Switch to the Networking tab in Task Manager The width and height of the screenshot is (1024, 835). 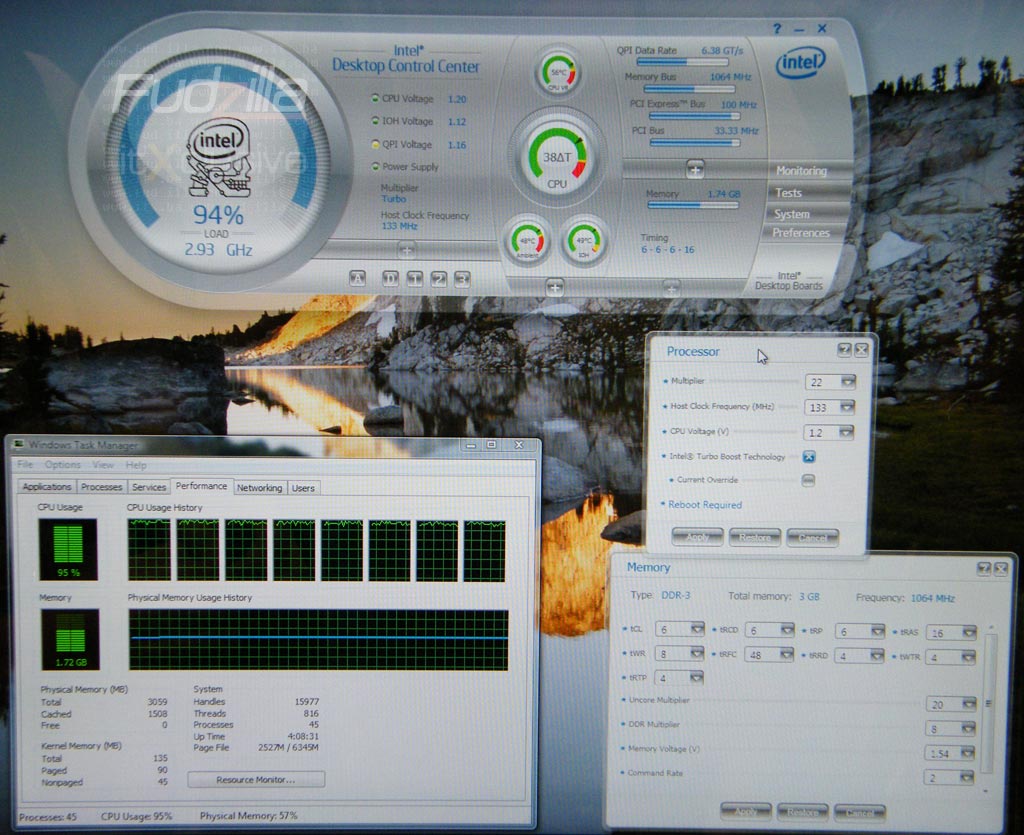click(x=260, y=487)
